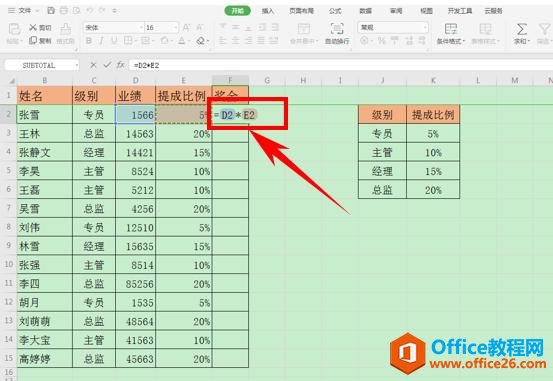Open the 文件 menu dropdown arrow
The height and width of the screenshot is (381, 553).
point(38,11)
